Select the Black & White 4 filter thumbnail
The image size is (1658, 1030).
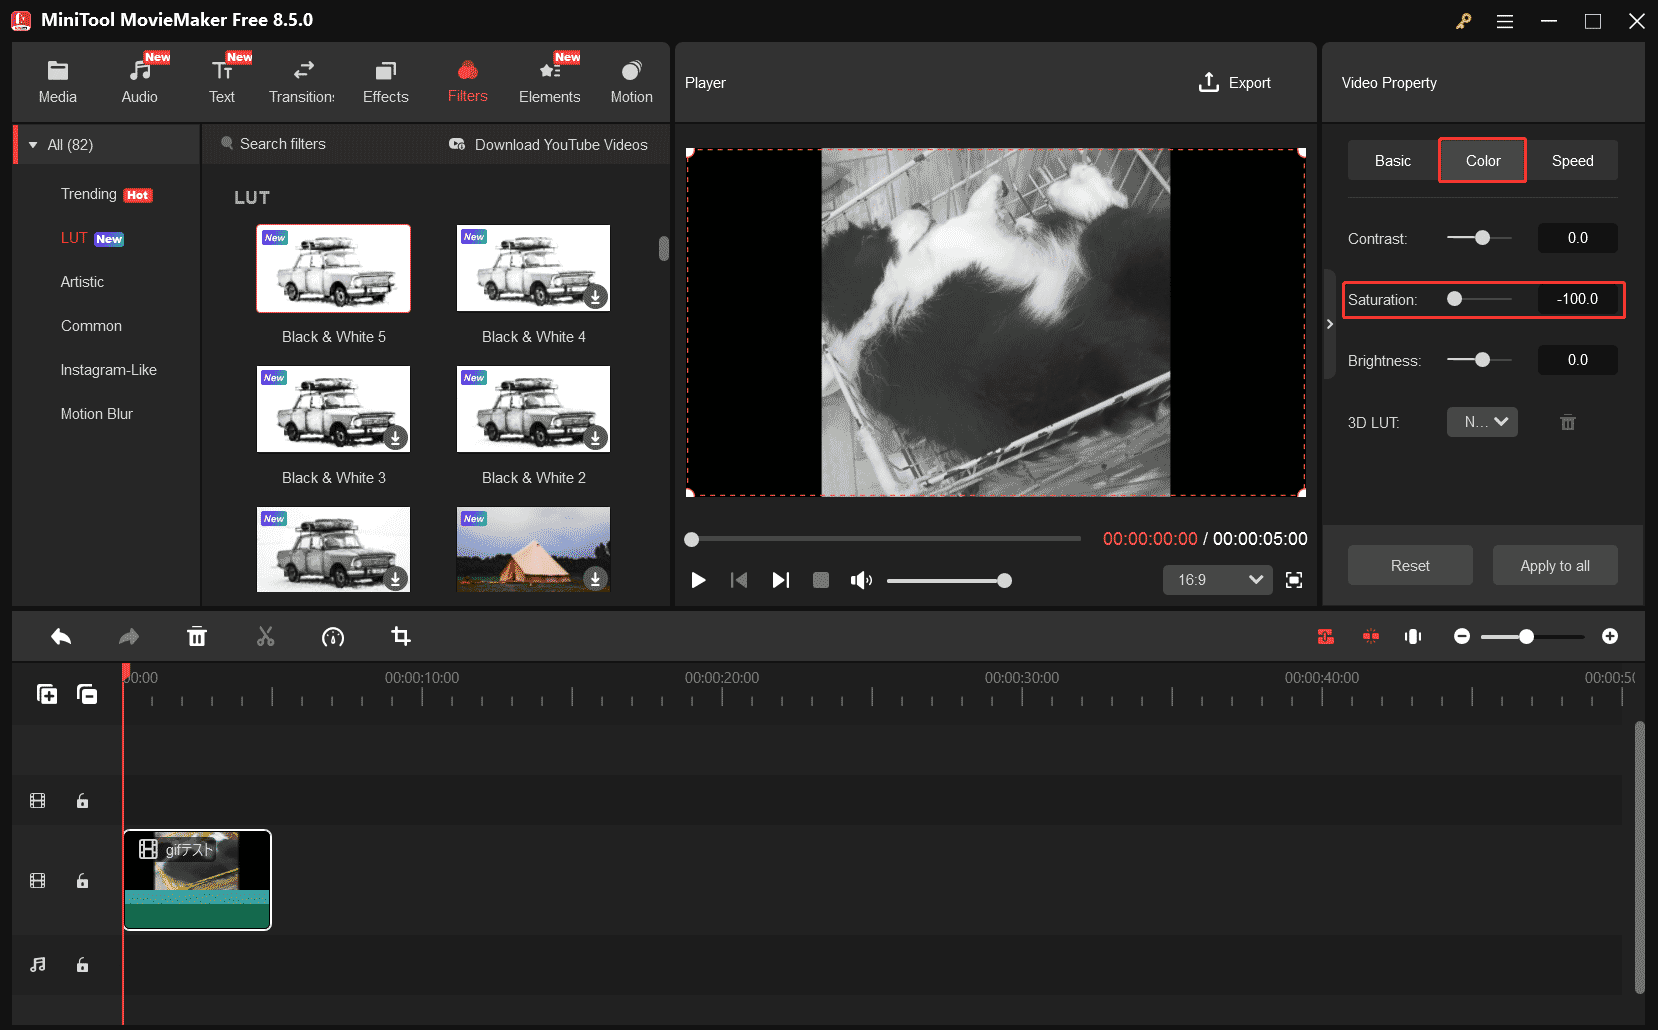533,268
